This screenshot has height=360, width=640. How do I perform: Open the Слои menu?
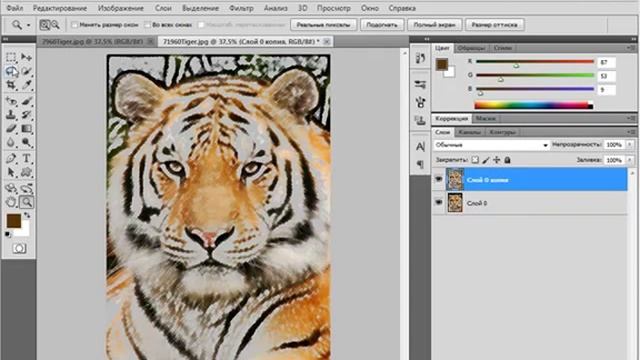tap(163, 8)
